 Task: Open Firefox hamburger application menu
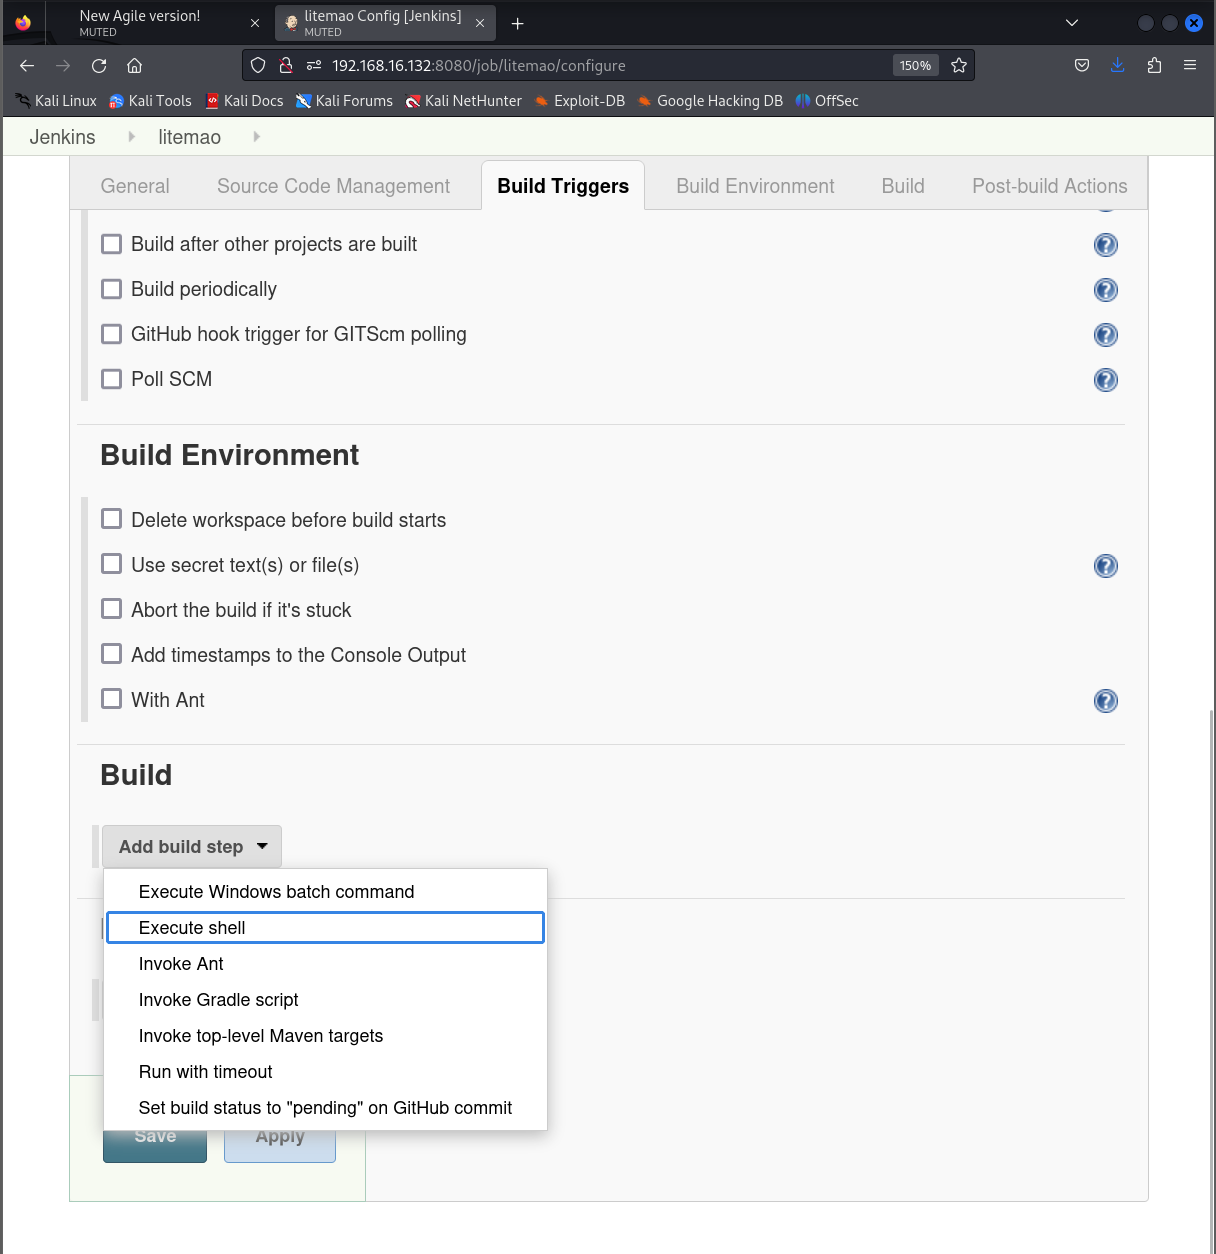tap(1190, 65)
